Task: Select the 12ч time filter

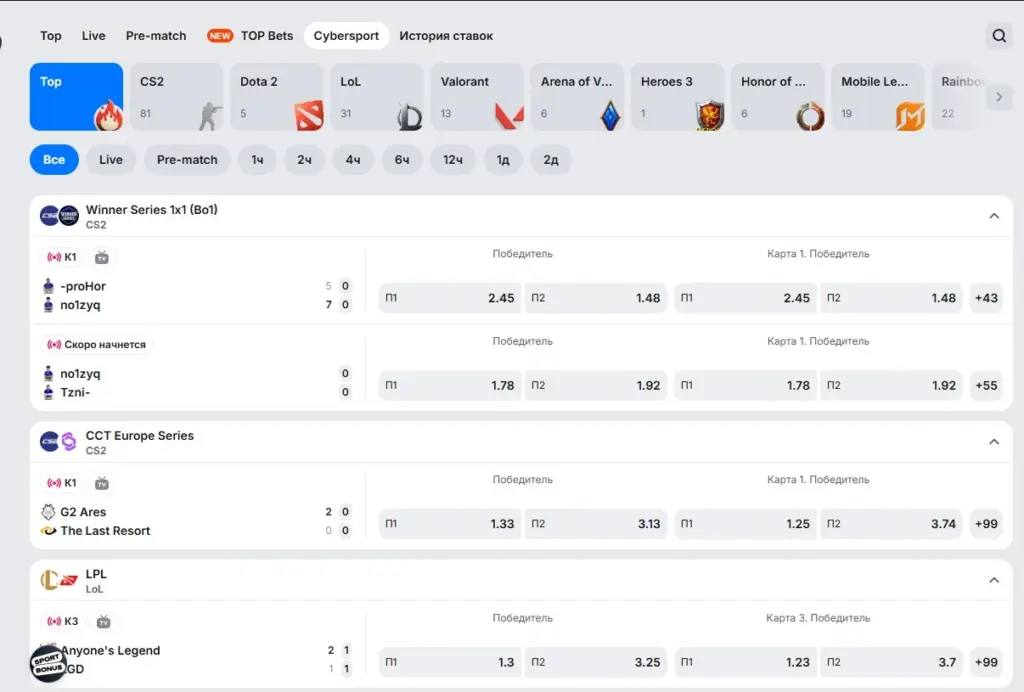Action: click(x=453, y=159)
